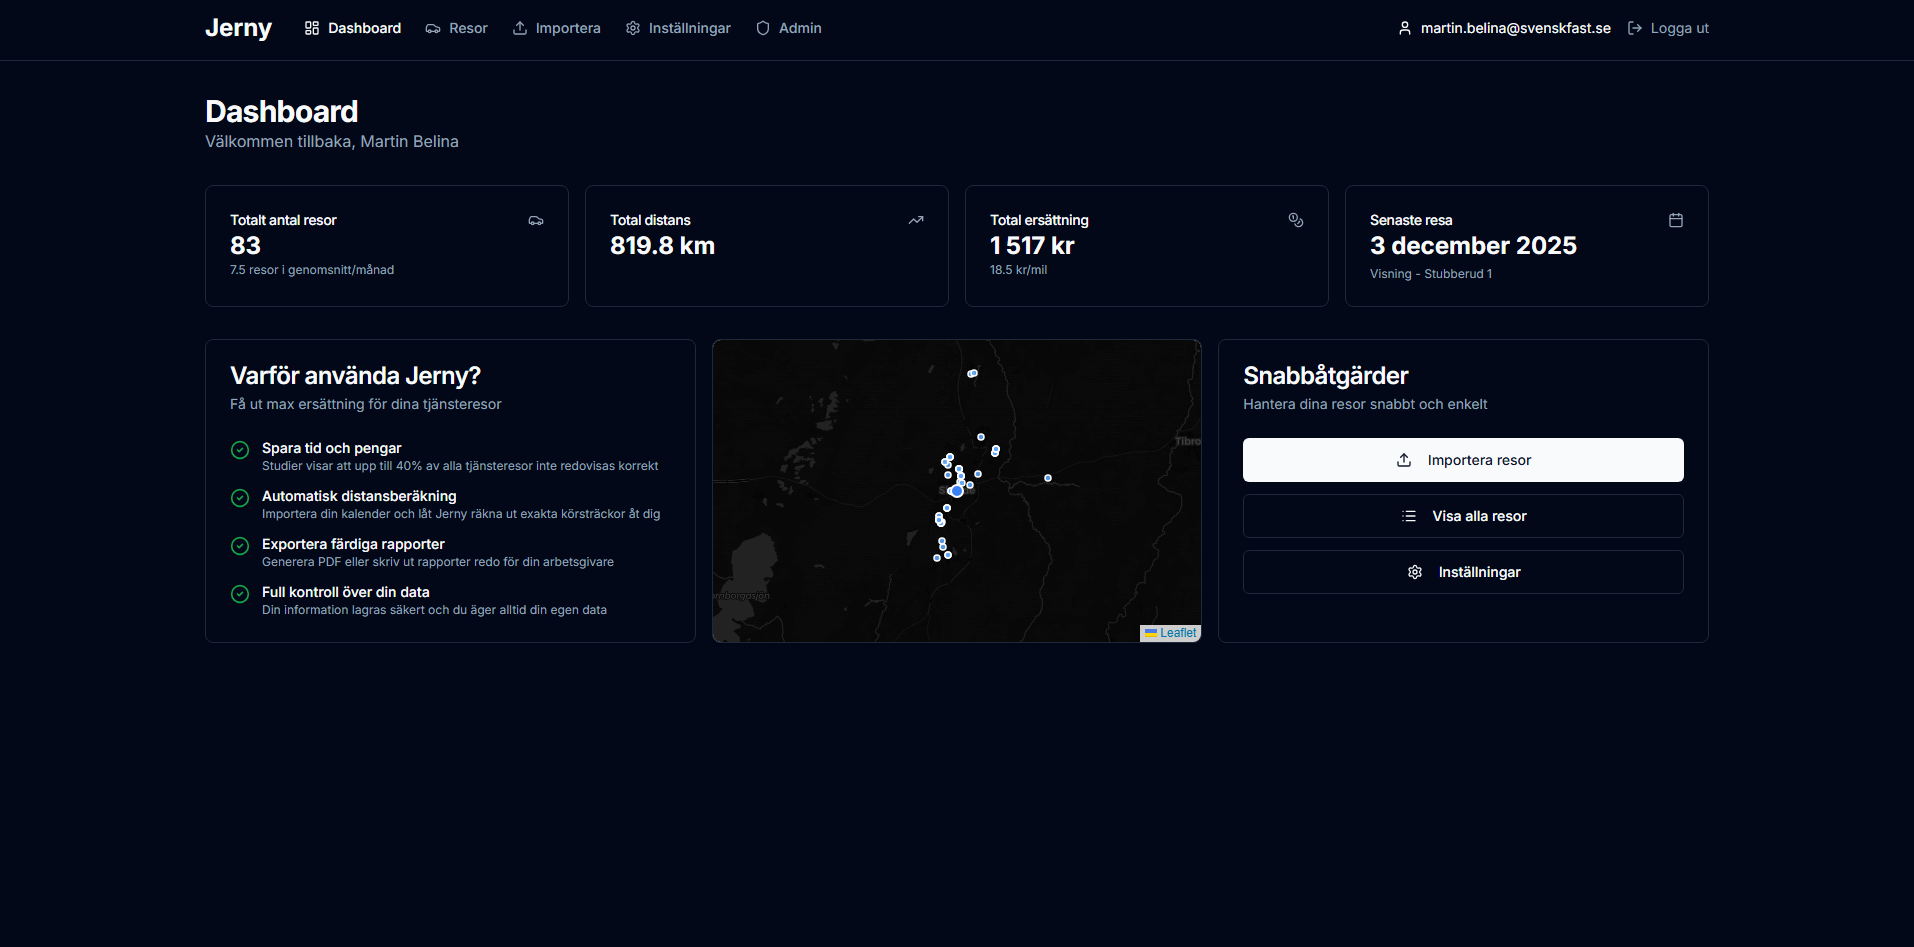This screenshot has height=947, width=1914.
Task: Click the 1 517 kr compensation value
Action: point(1032,246)
